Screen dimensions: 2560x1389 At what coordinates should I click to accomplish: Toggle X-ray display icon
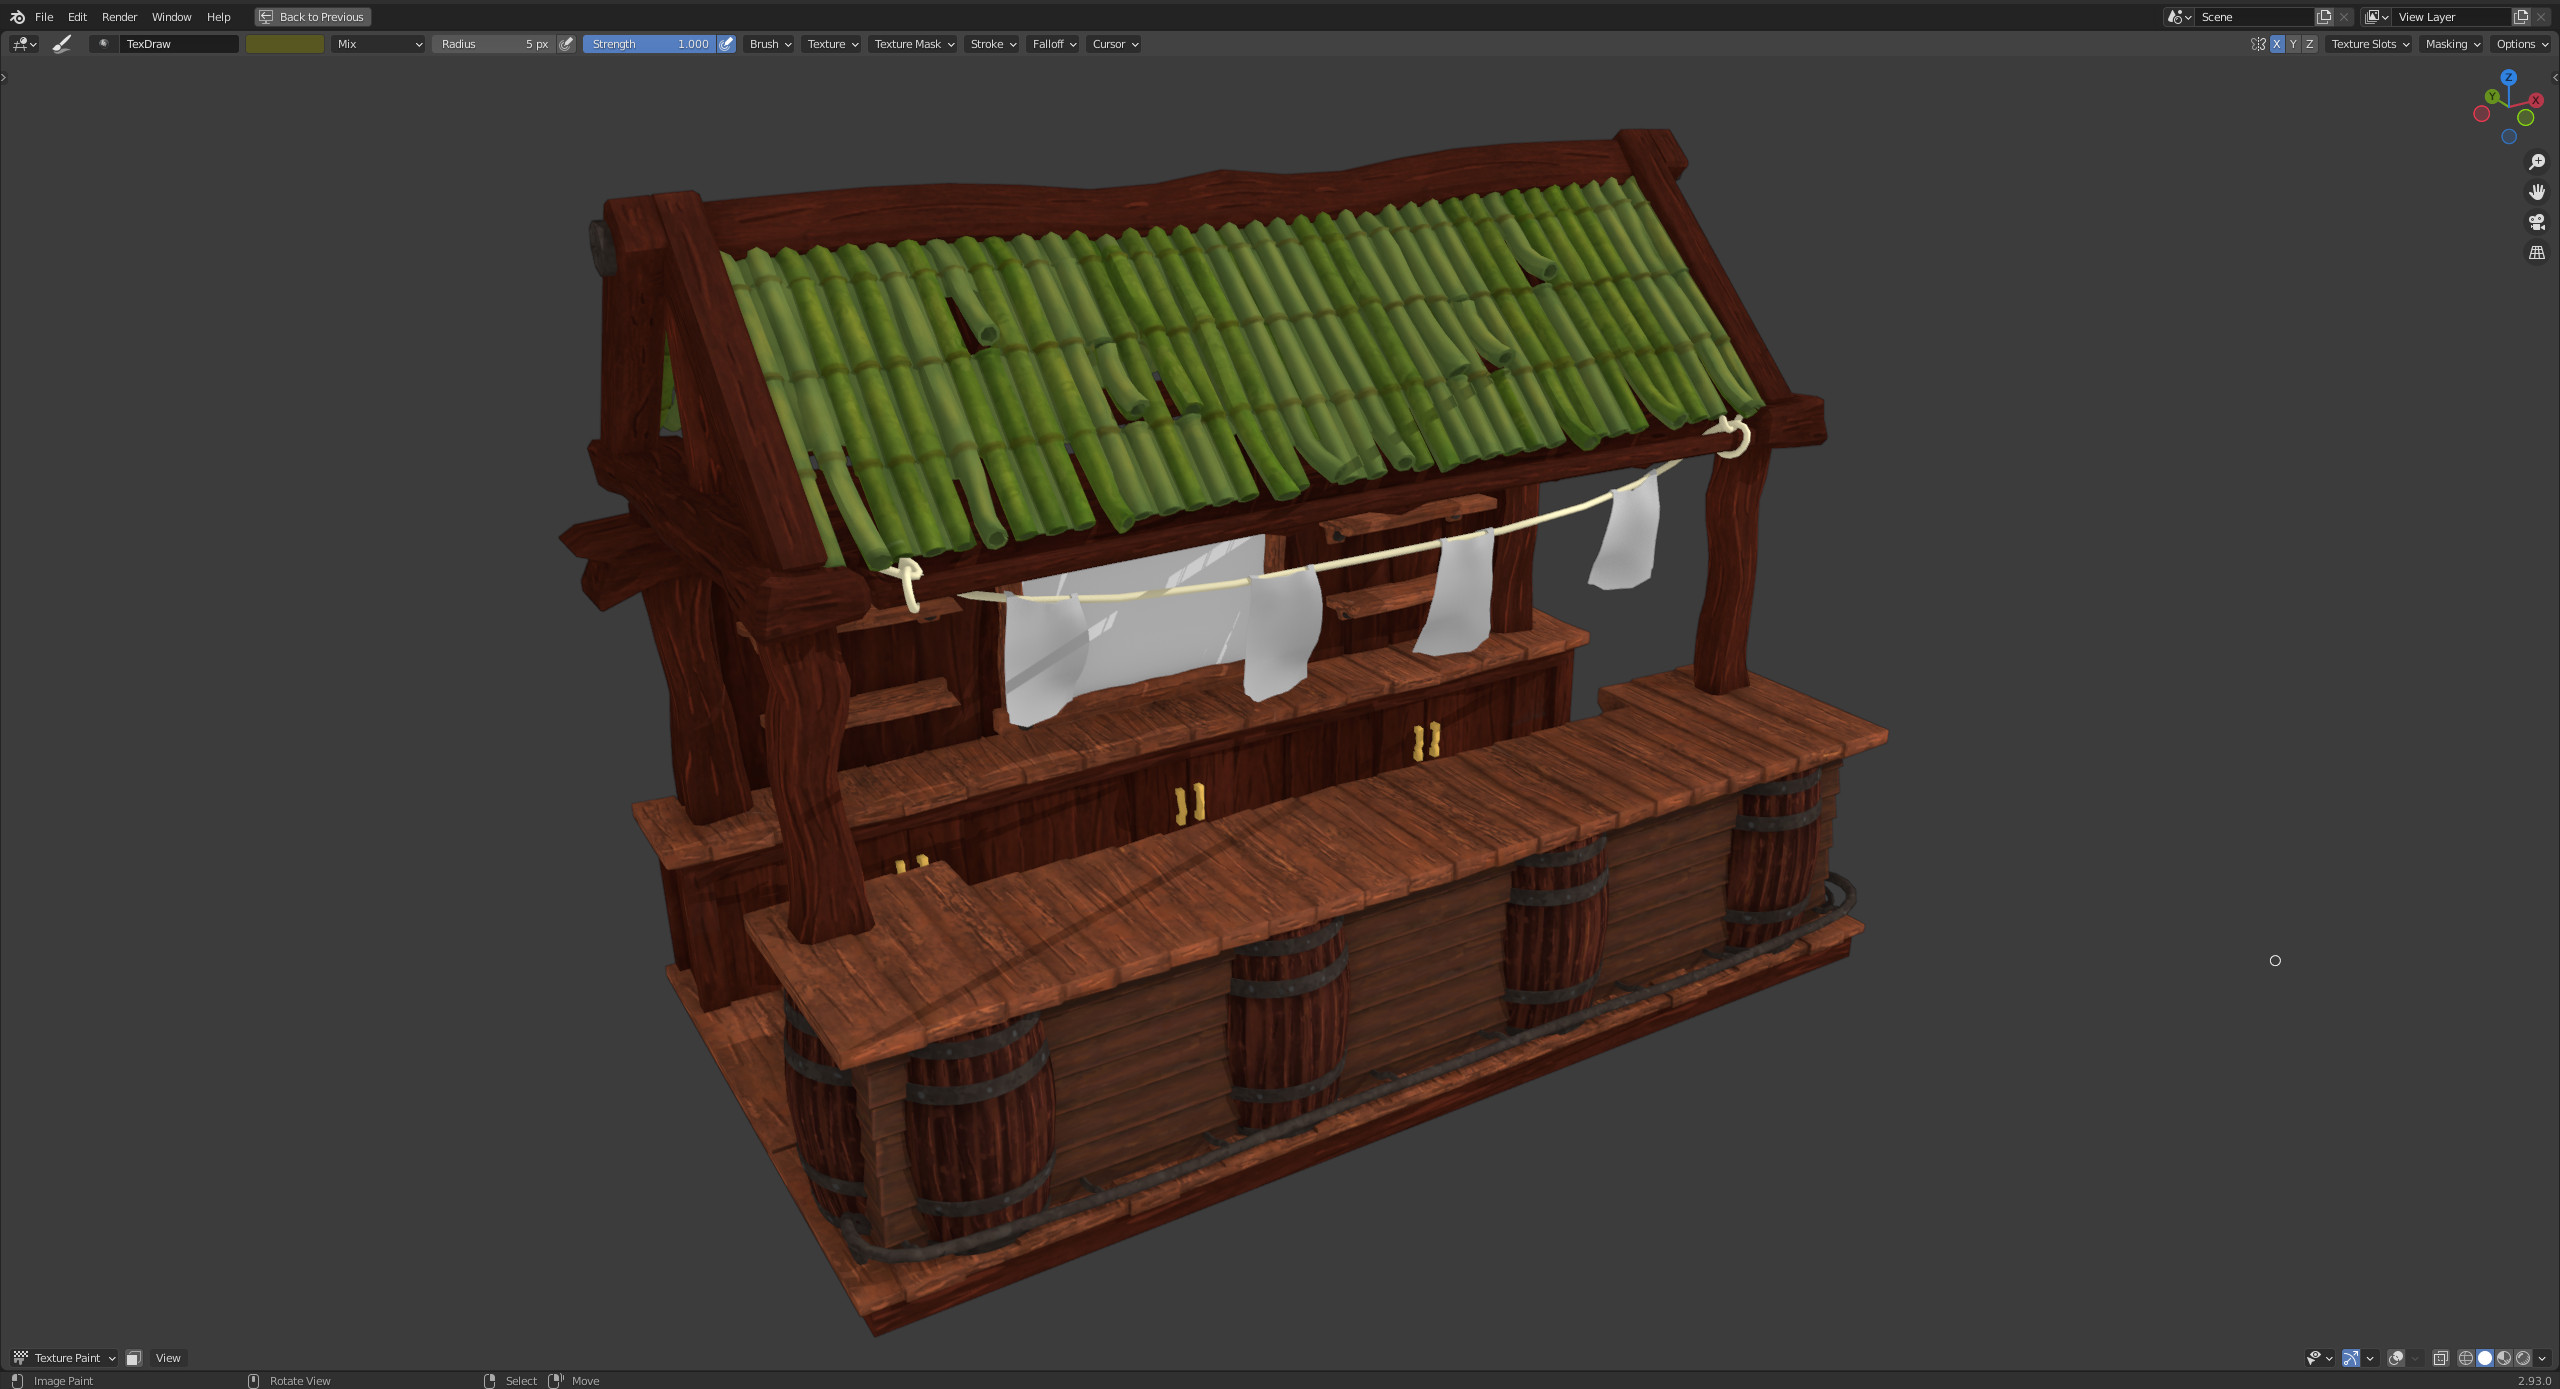coord(2441,1358)
